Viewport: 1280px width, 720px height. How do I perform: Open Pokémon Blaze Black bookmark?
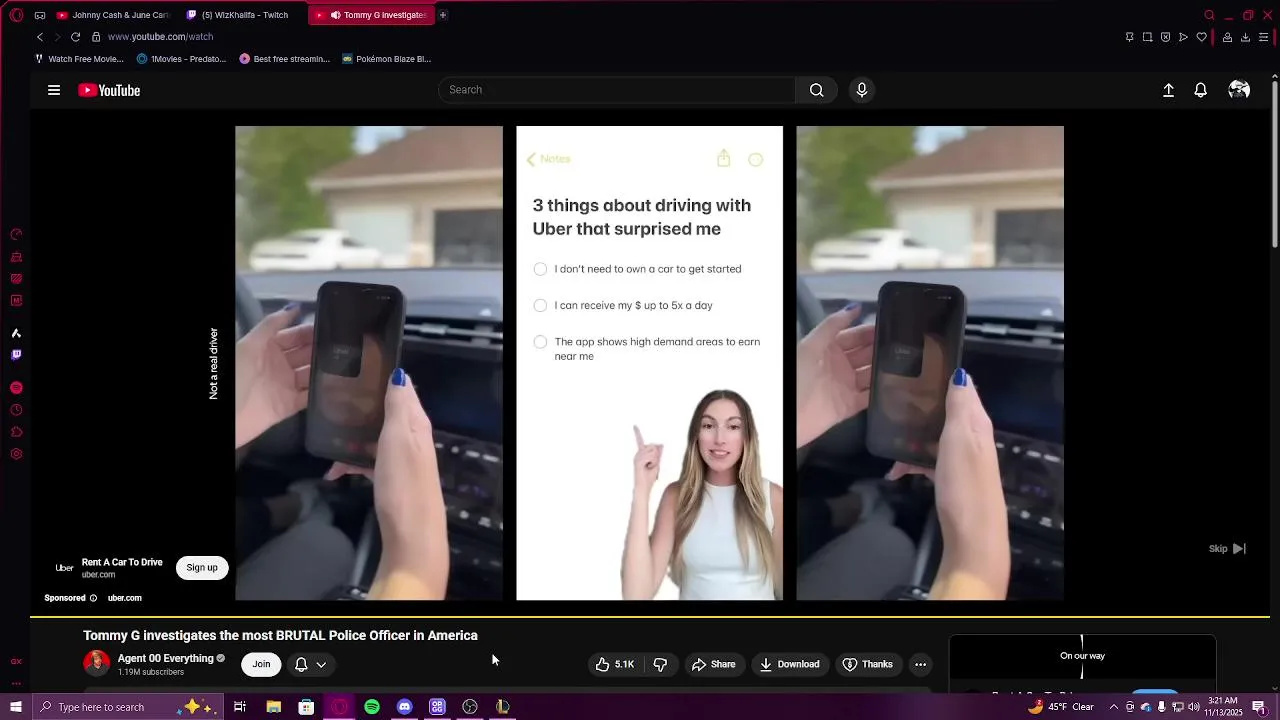[x=386, y=59]
